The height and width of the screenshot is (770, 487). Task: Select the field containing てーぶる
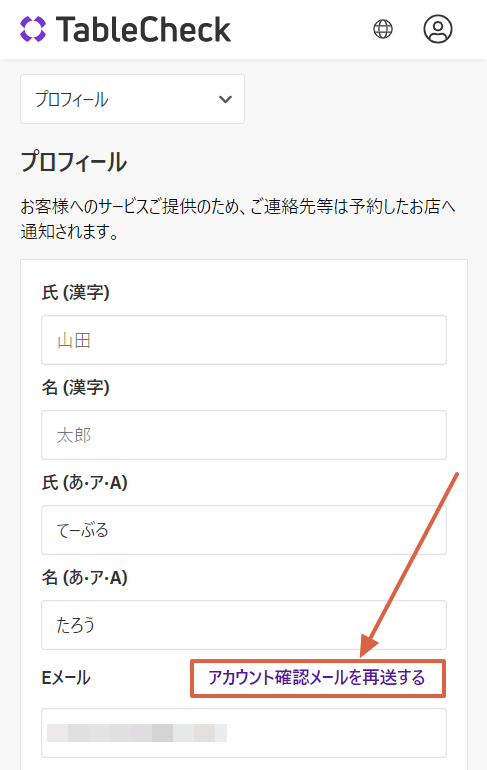[244, 530]
